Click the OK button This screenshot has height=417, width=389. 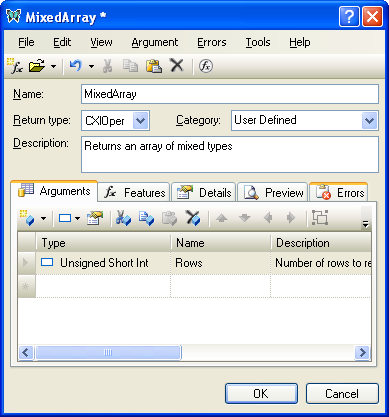[261, 394]
